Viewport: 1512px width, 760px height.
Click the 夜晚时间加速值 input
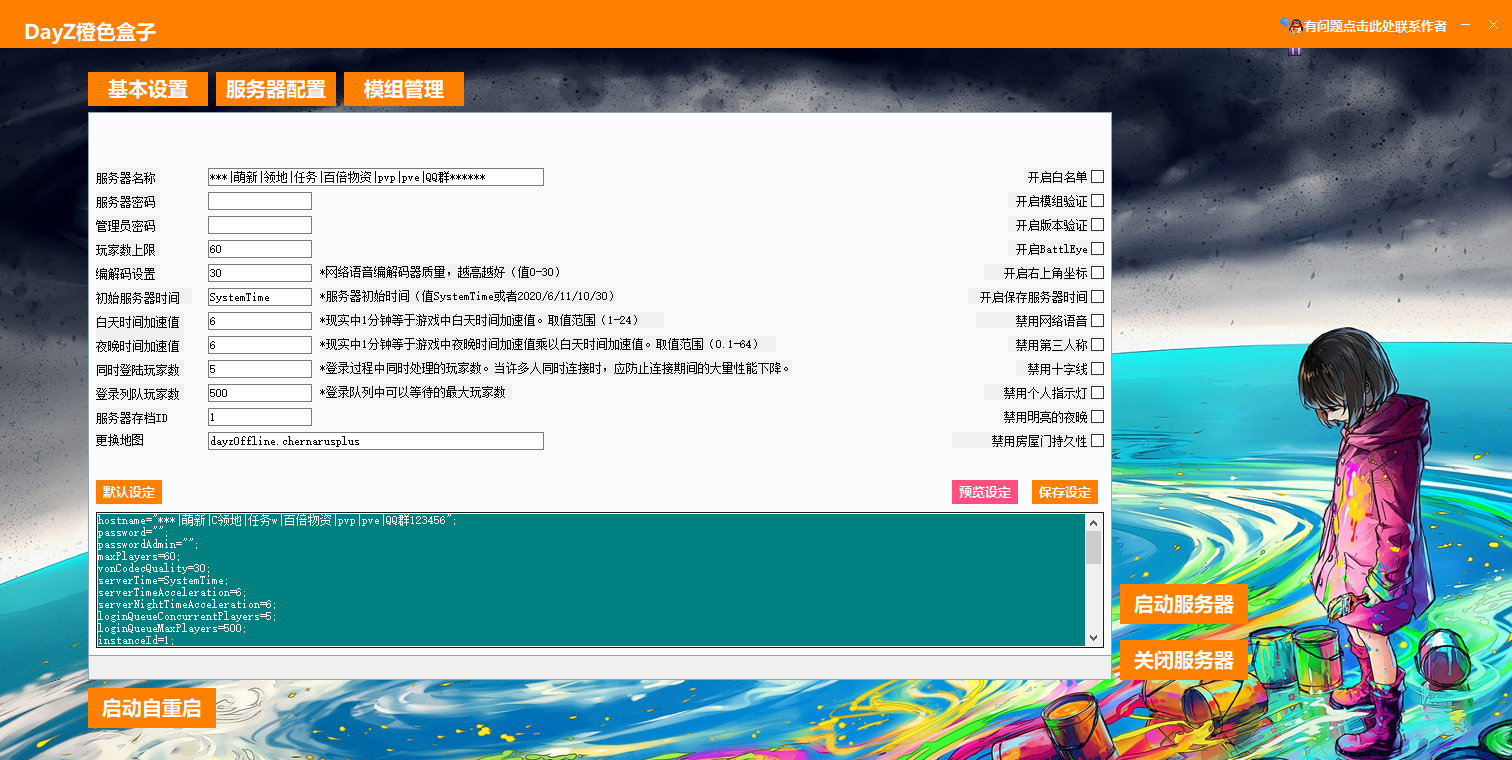tap(260, 345)
